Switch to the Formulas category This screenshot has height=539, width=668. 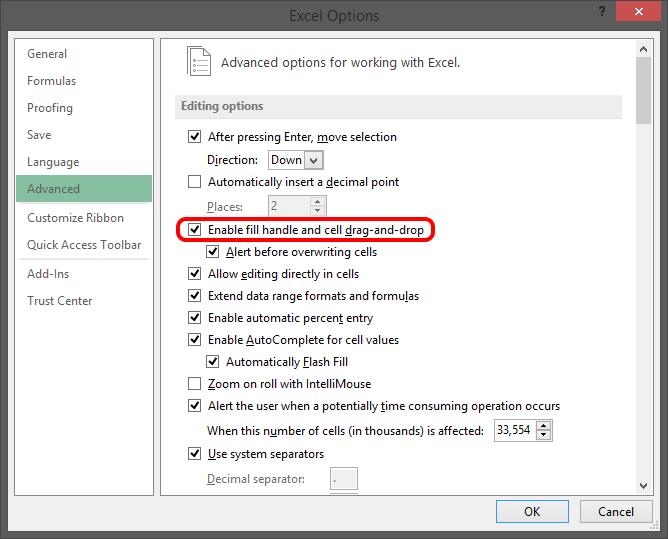tap(51, 81)
